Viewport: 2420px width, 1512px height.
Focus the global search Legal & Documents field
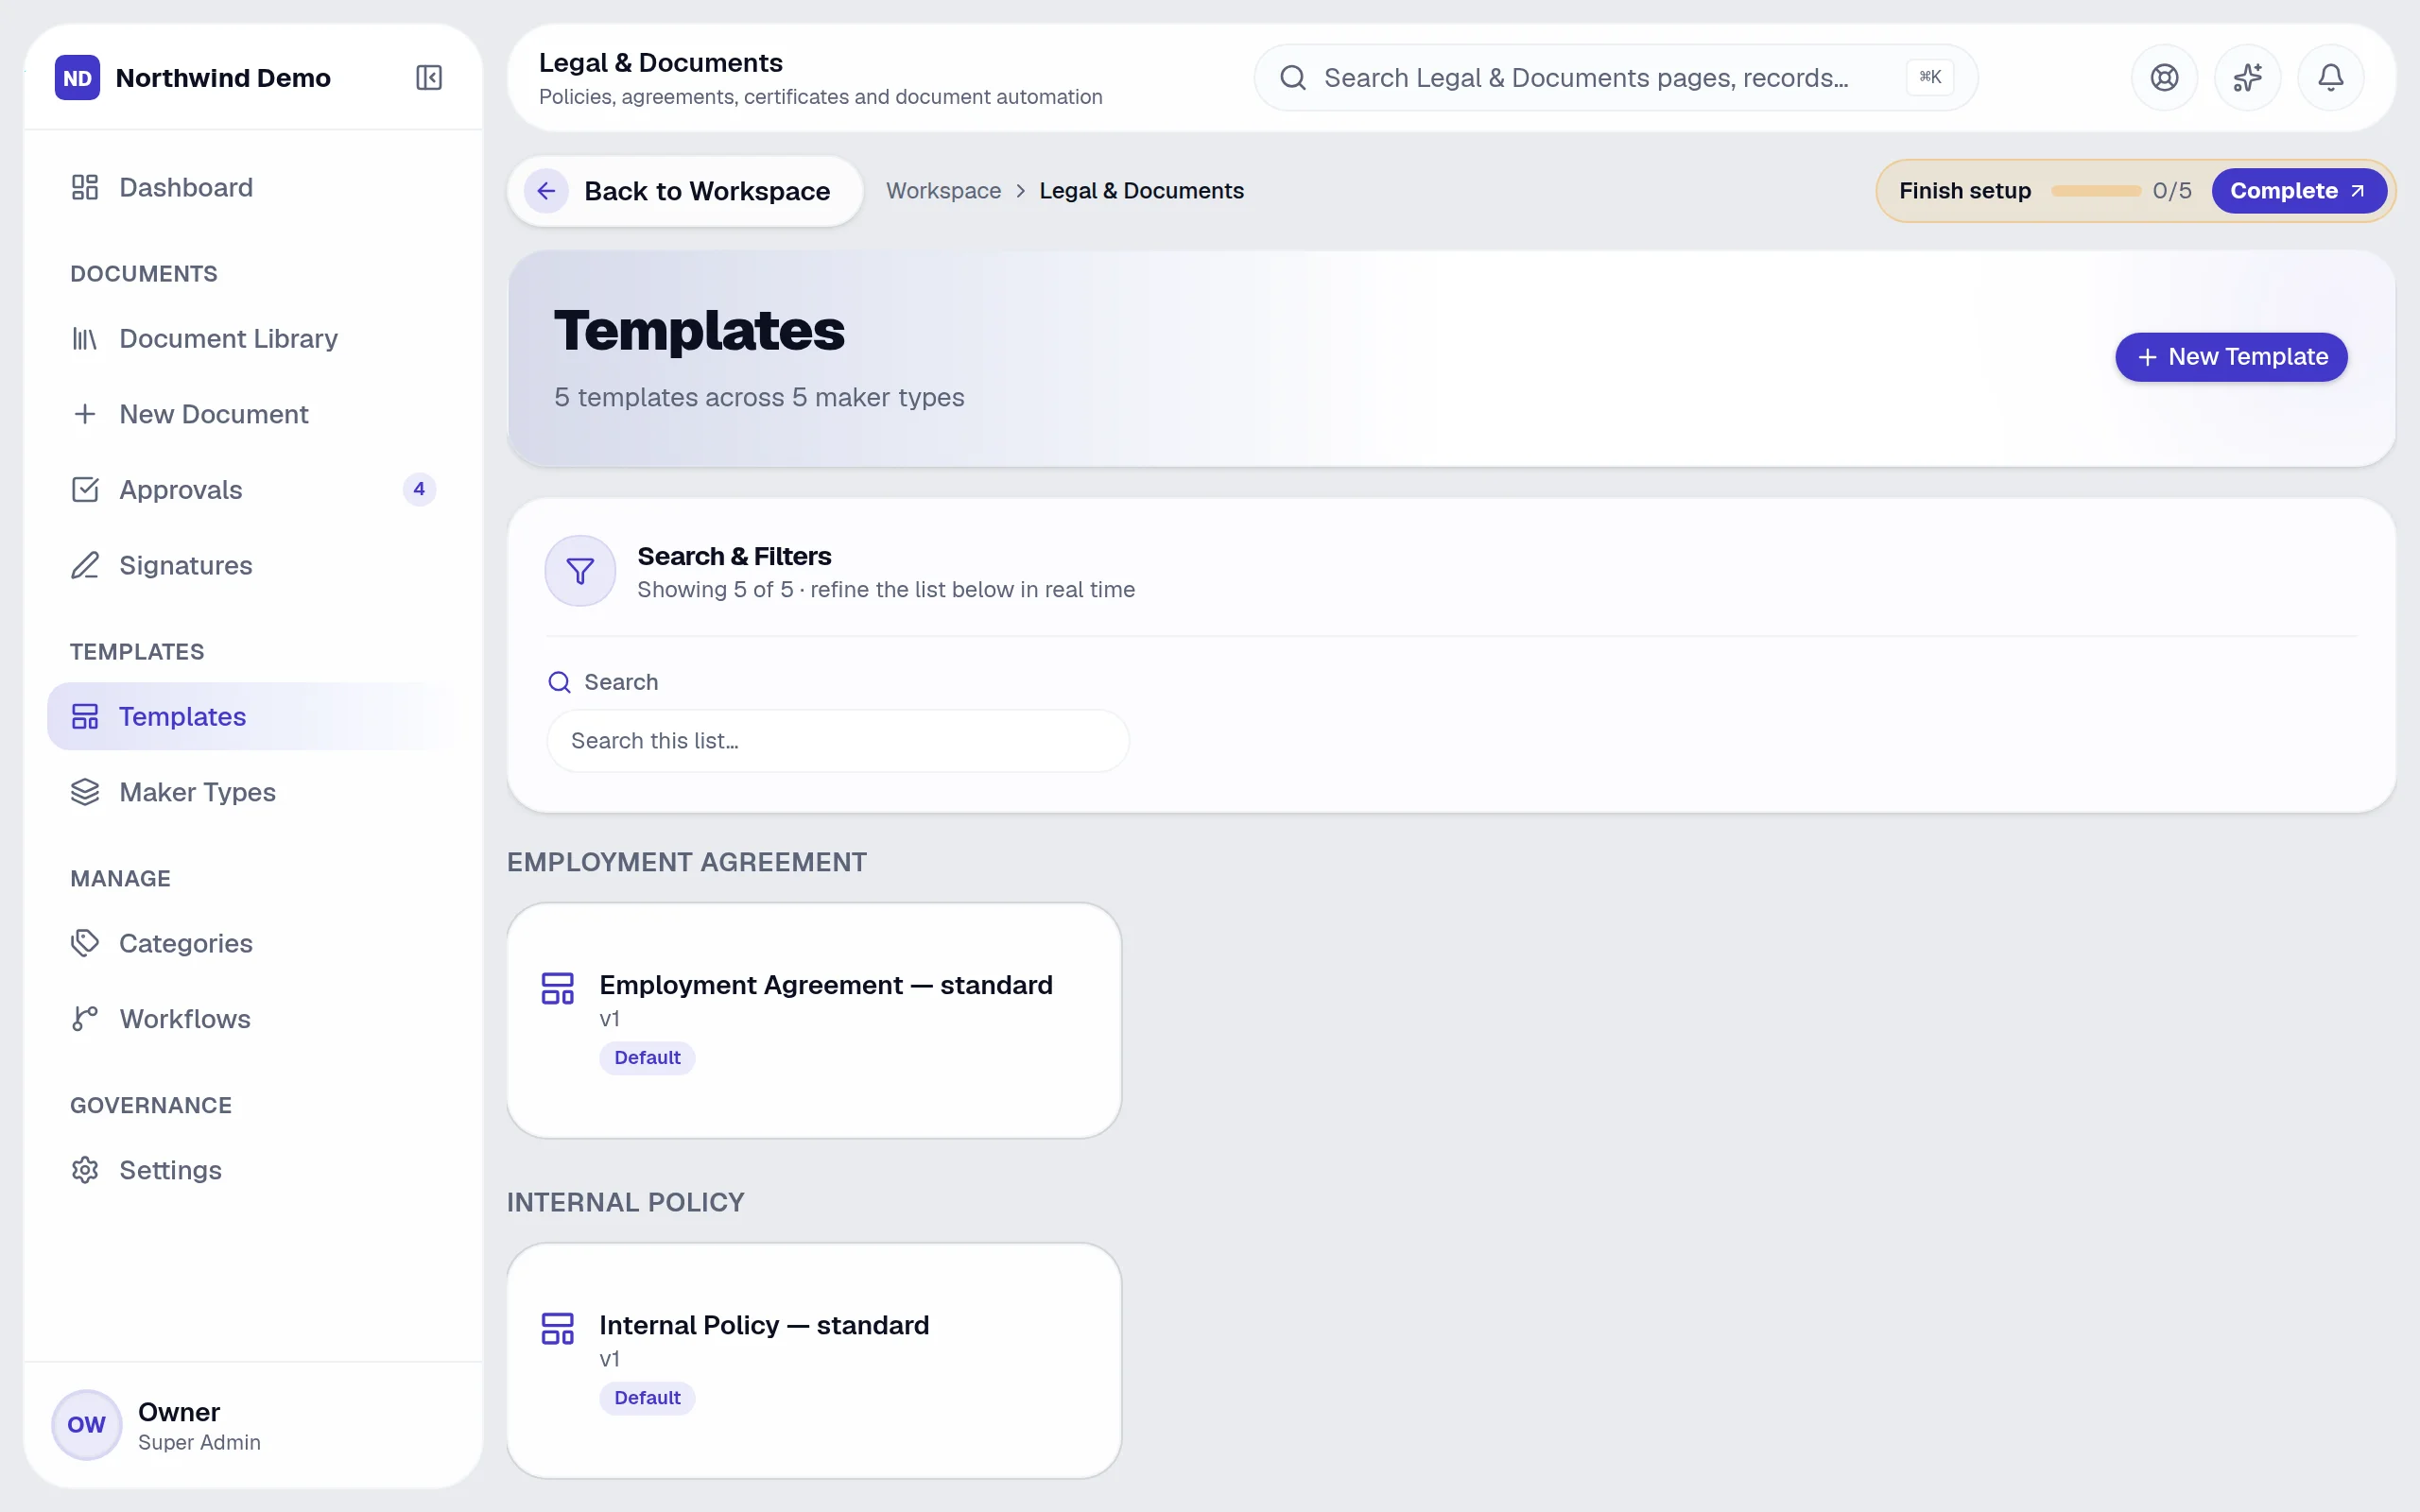click(x=1615, y=77)
